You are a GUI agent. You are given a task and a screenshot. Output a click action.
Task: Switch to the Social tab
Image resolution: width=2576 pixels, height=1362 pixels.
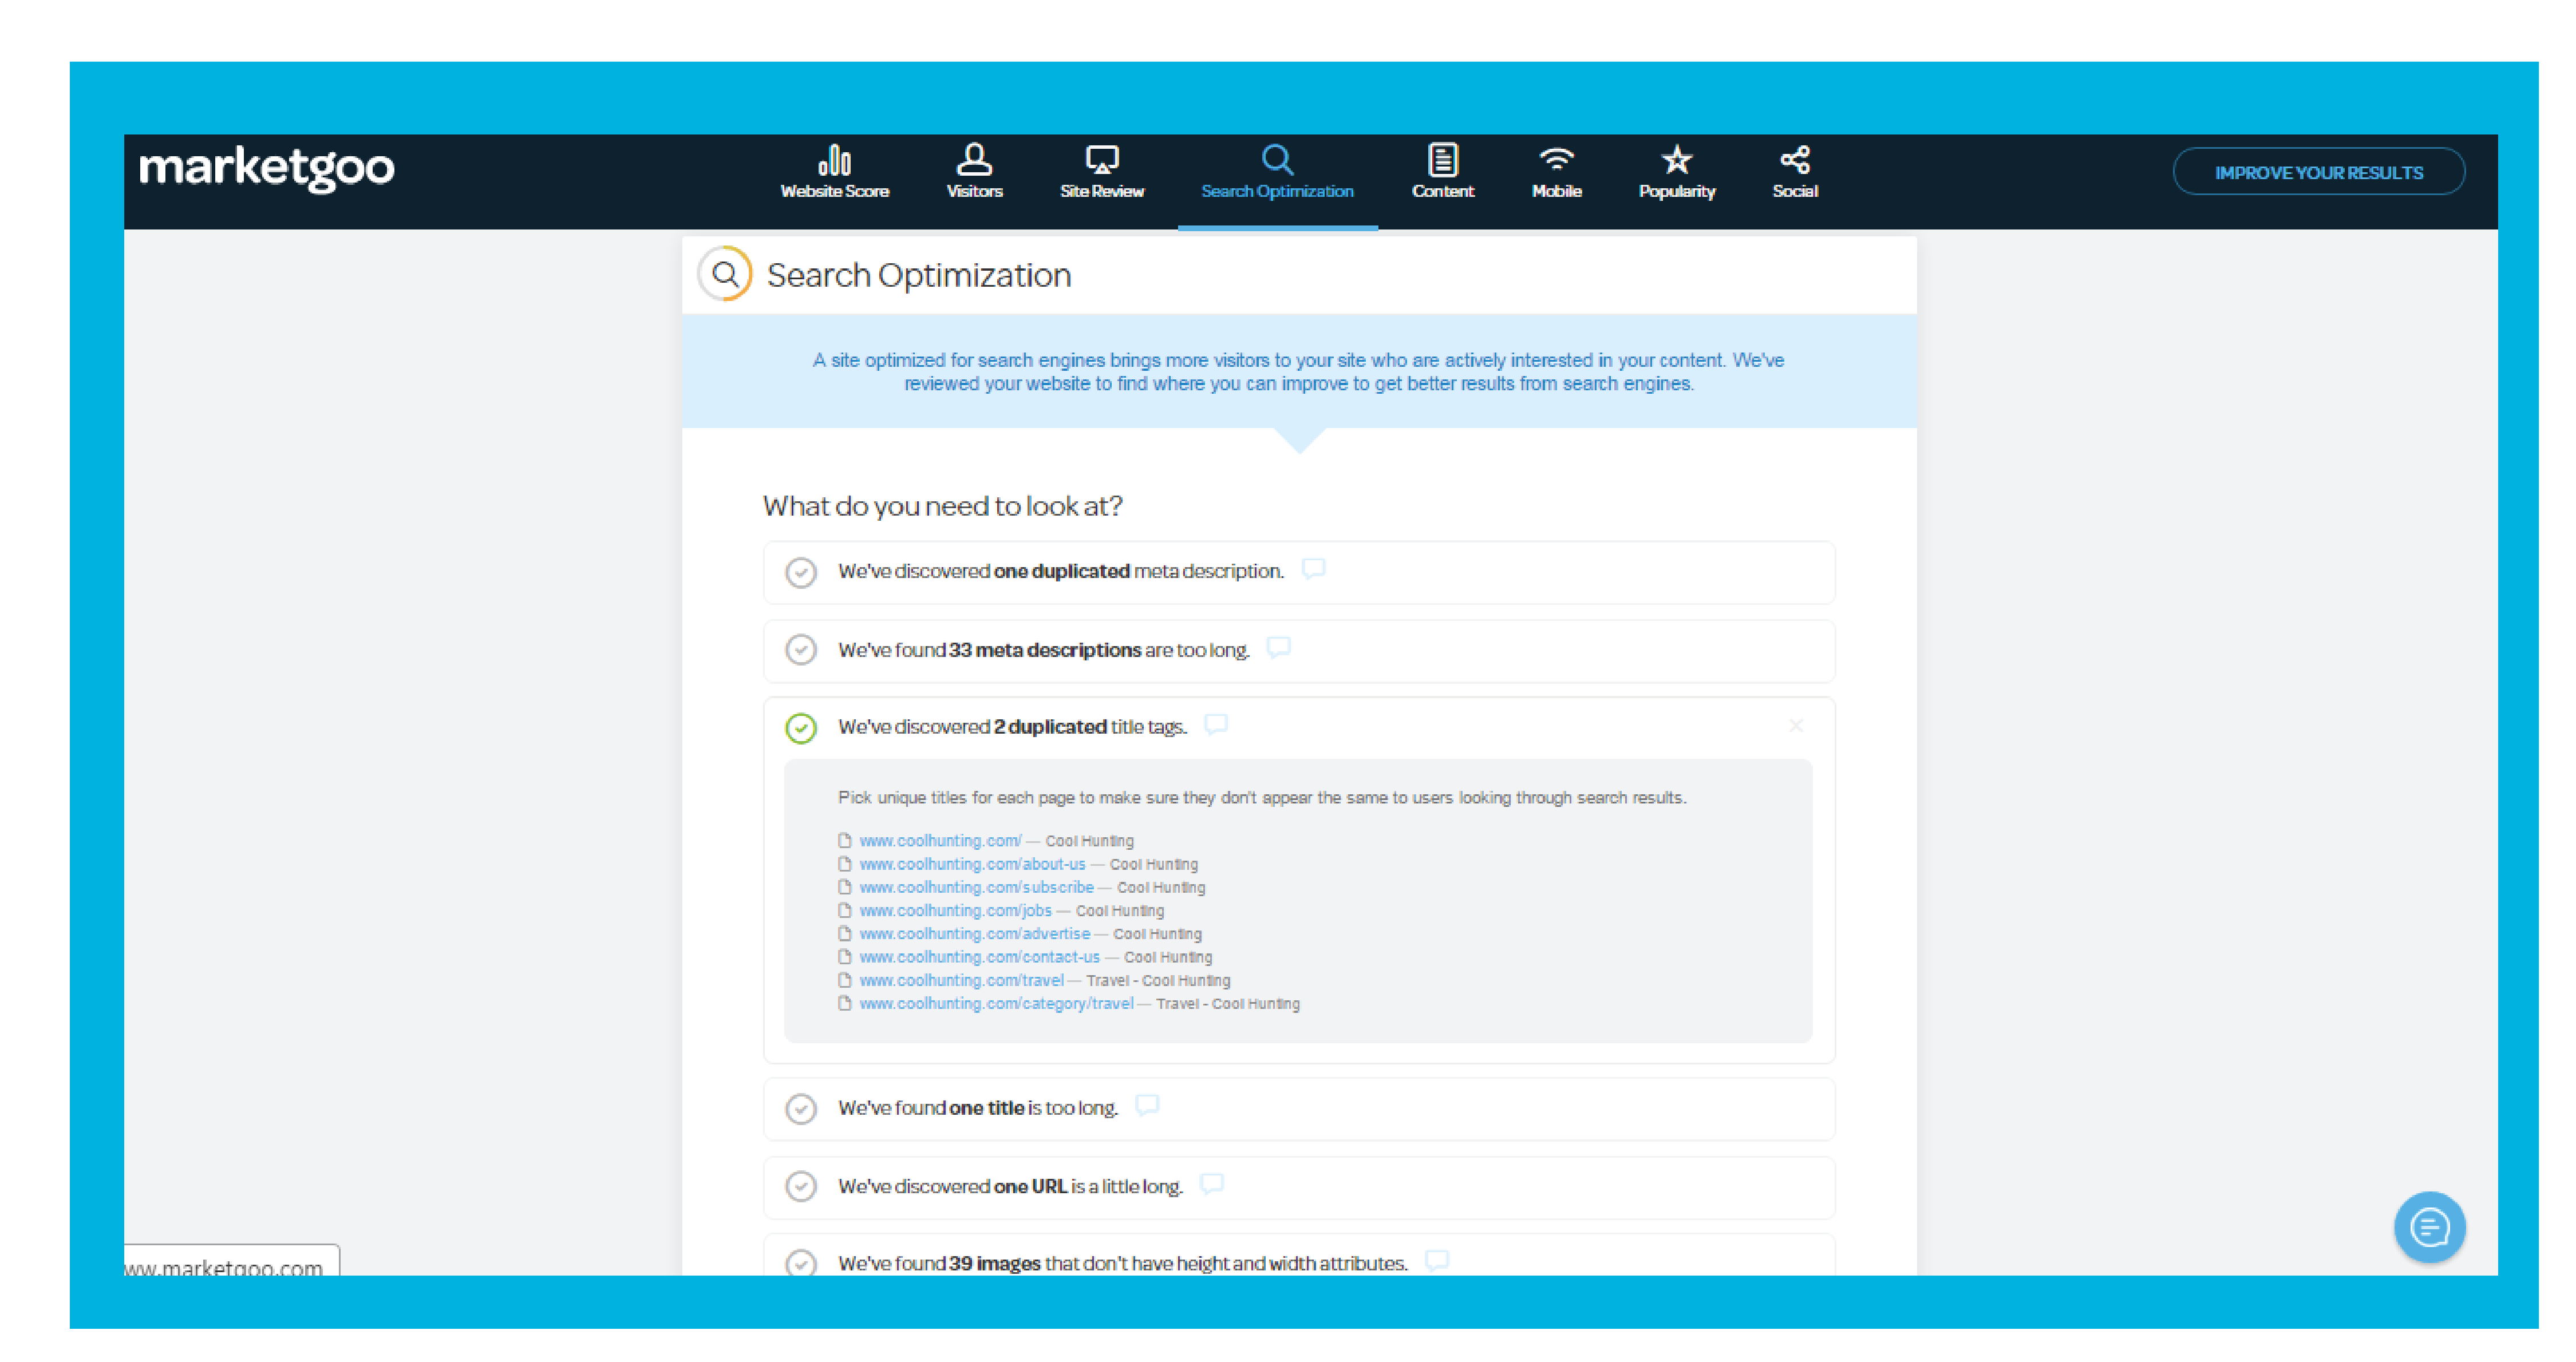click(x=1795, y=172)
